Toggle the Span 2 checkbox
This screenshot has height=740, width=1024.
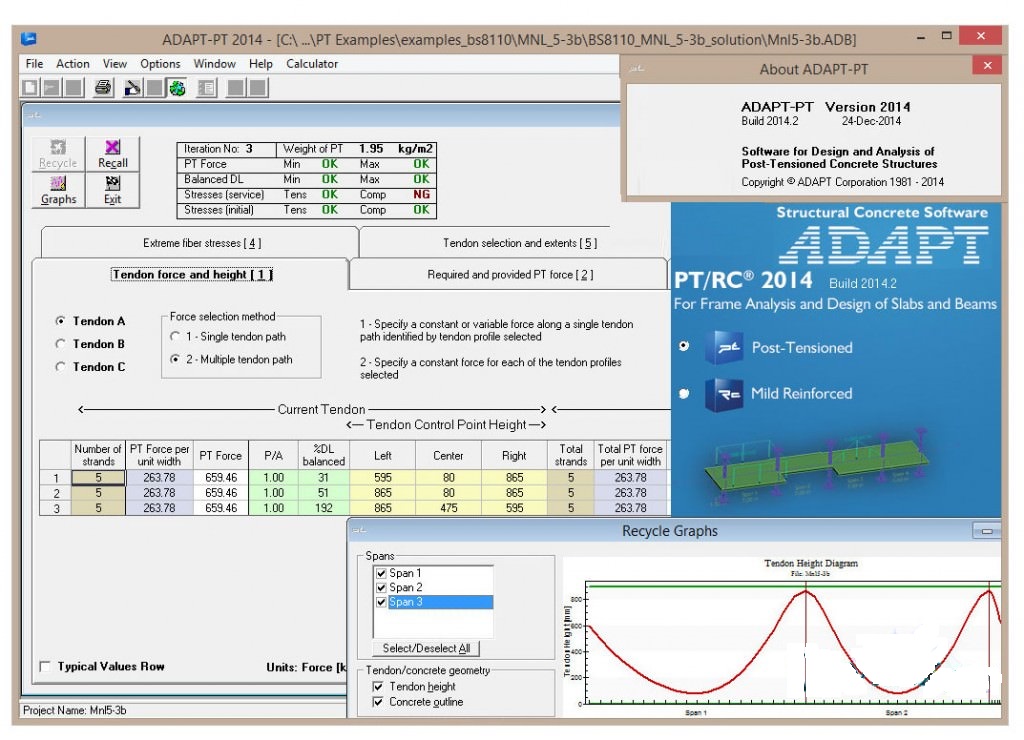tap(381, 587)
